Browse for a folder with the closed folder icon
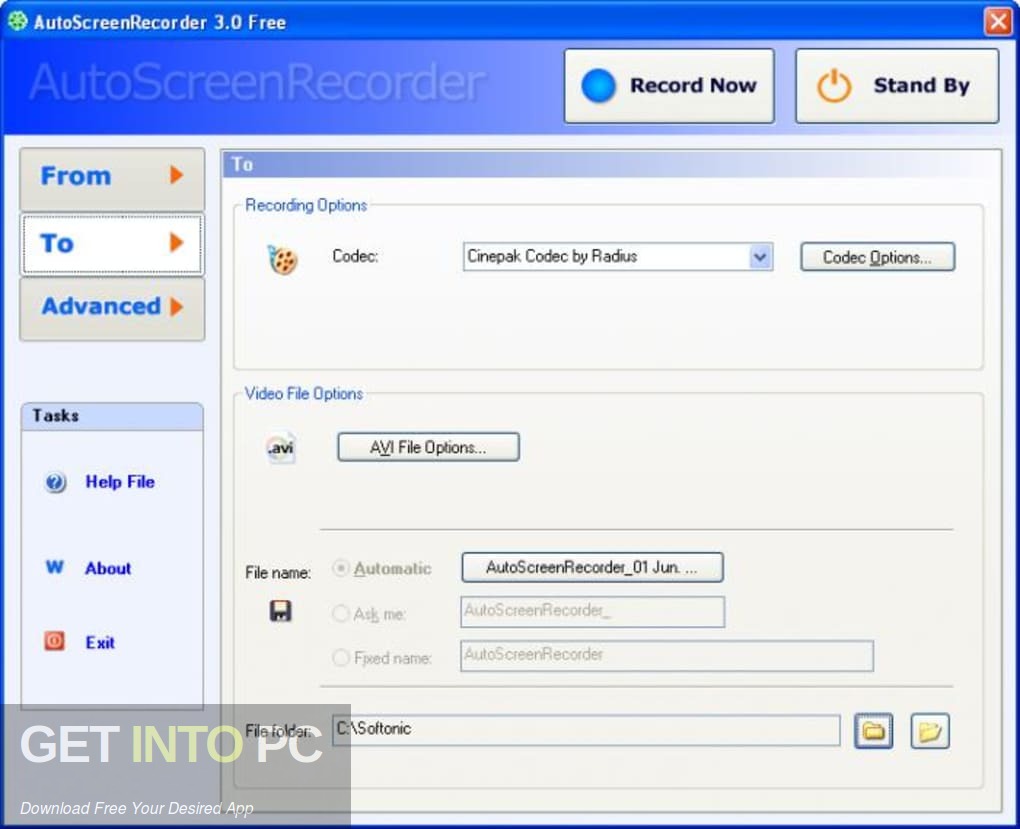Image resolution: width=1020 pixels, height=829 pixels. click(873, 731)
